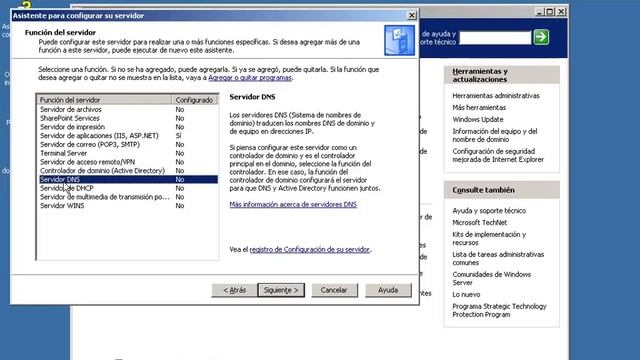Open Más herramientas link
The height and width of the screenshot is (360, 640).
click(479, 108)
